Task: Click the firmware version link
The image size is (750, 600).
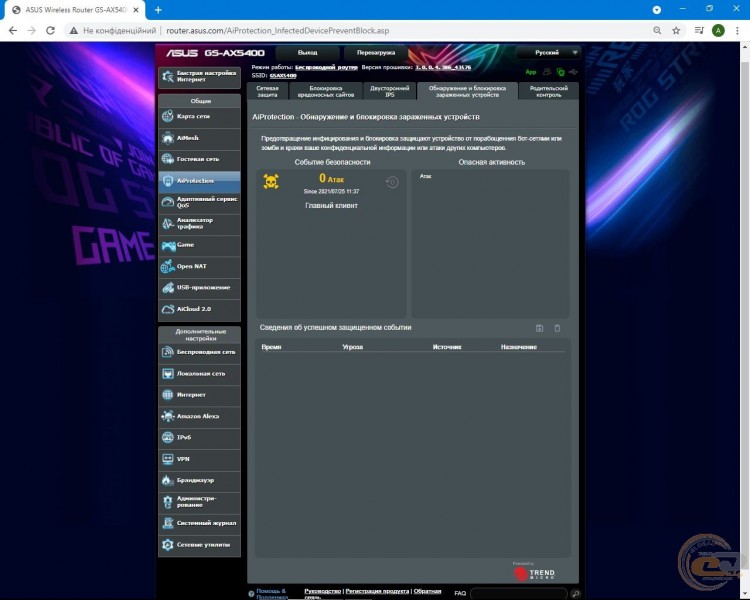Action: 443,67
